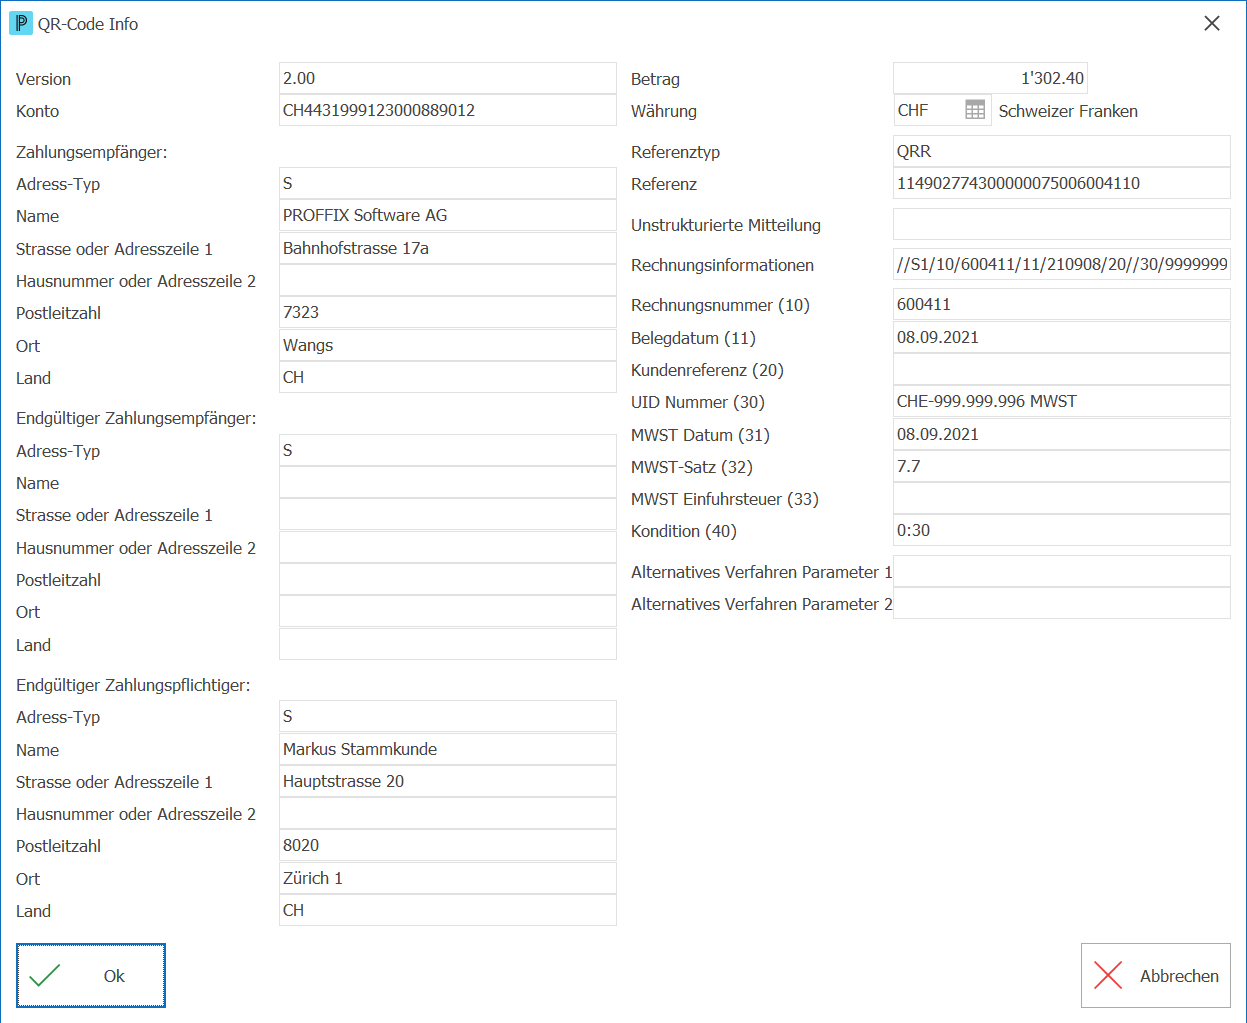Cancel with the Abbrechen button
Screen dimensions: 1247x1023
click(1156, 975)
